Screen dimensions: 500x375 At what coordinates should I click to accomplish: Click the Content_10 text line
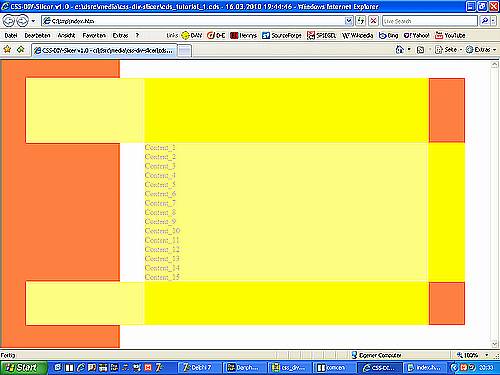pos(162,231)
